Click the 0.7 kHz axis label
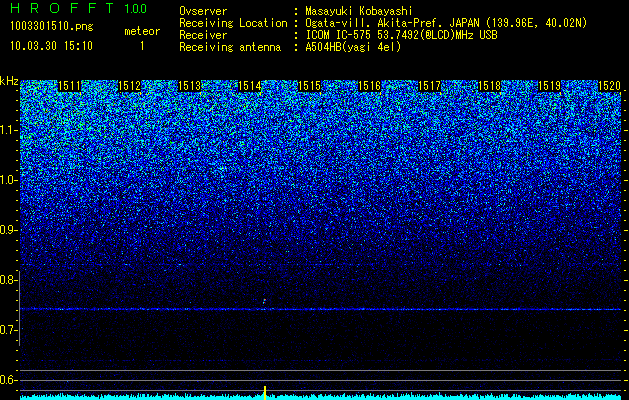The image size is (629, 400). [x=8, y=330]
